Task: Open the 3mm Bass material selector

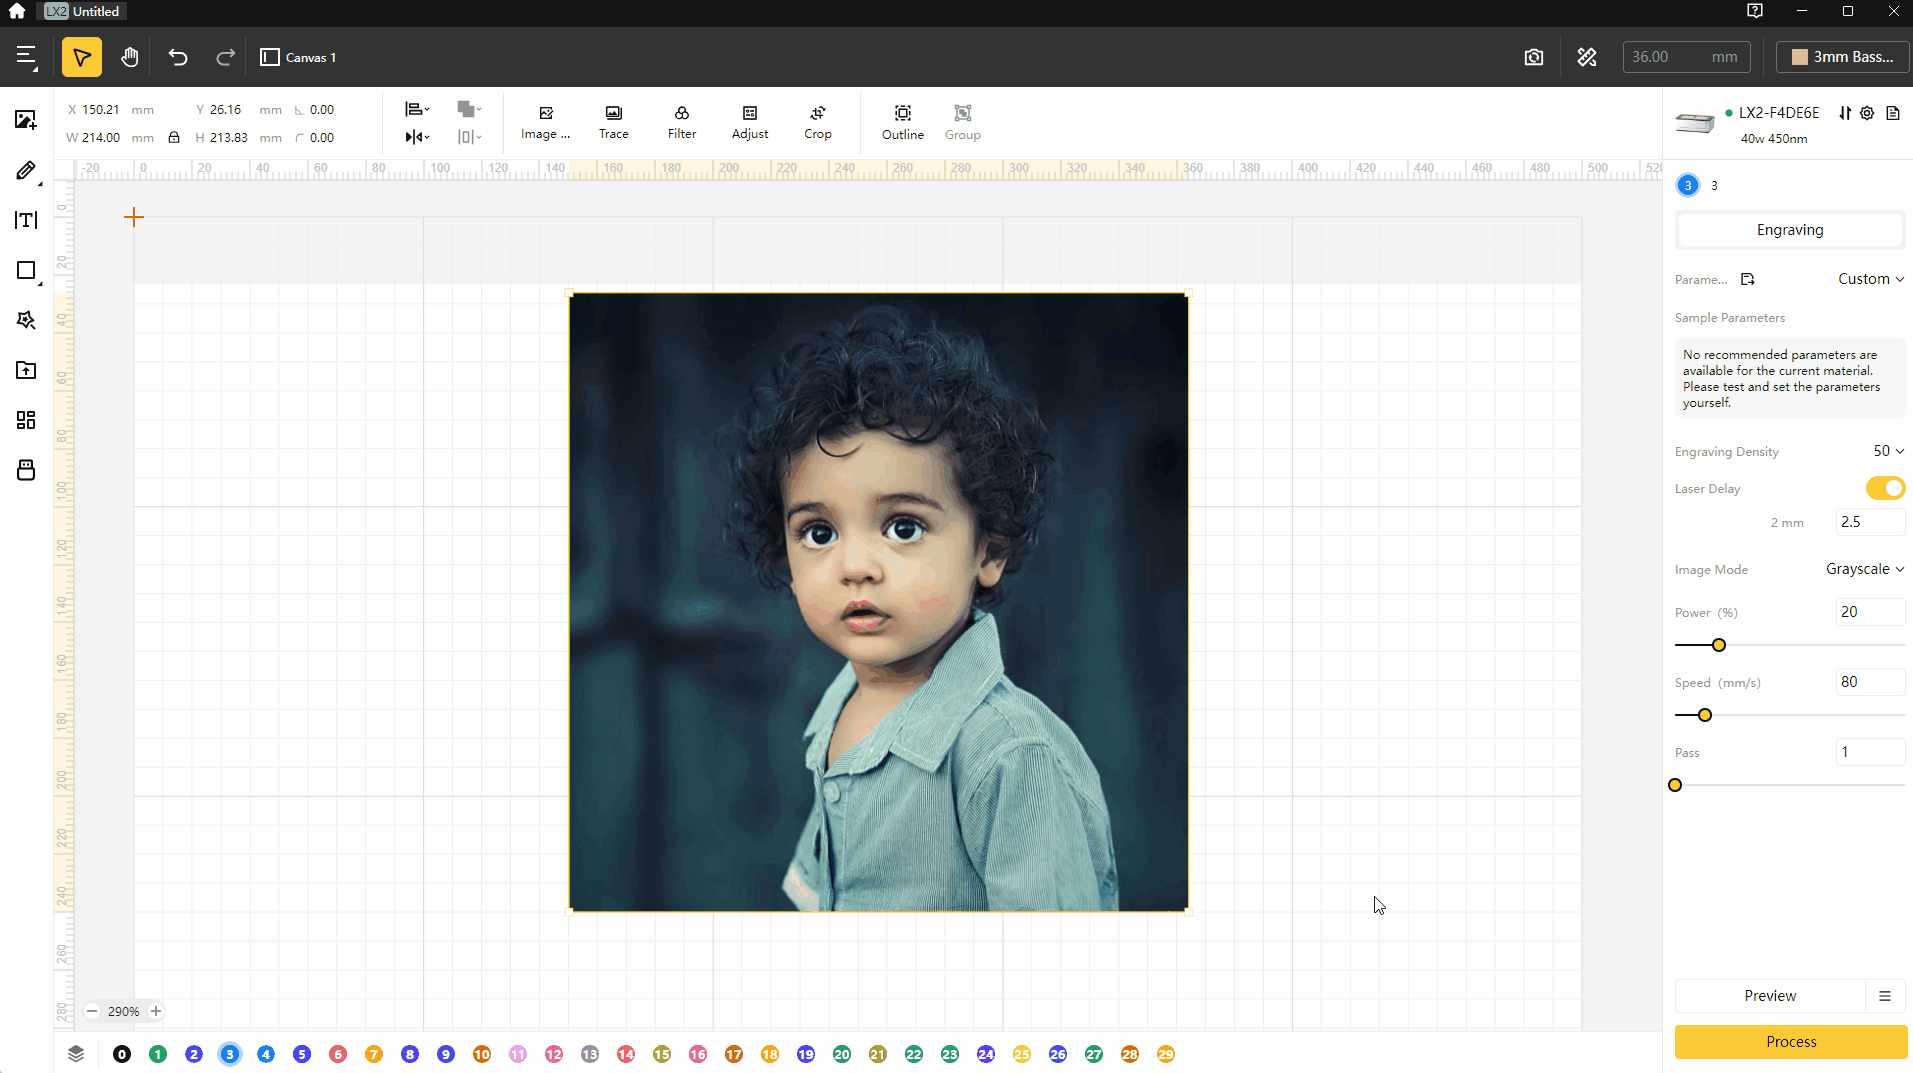Action: pyautogui.click(x=1842, y=57)
